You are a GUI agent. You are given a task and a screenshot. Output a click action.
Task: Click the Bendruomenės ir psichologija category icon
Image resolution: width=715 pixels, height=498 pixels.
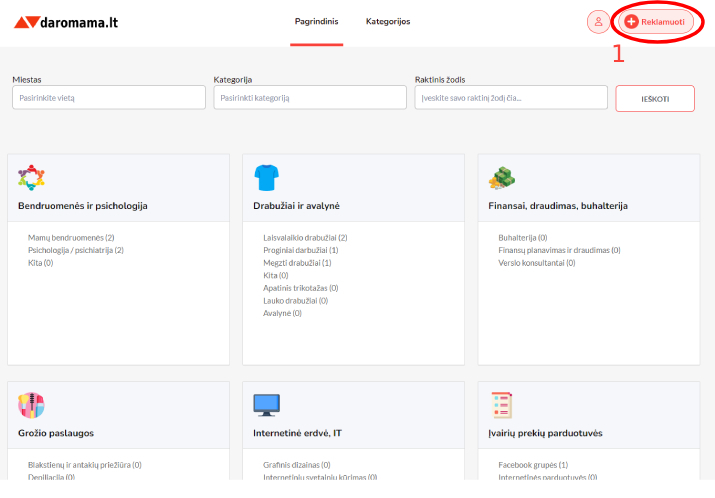click(x=32, y=178)
